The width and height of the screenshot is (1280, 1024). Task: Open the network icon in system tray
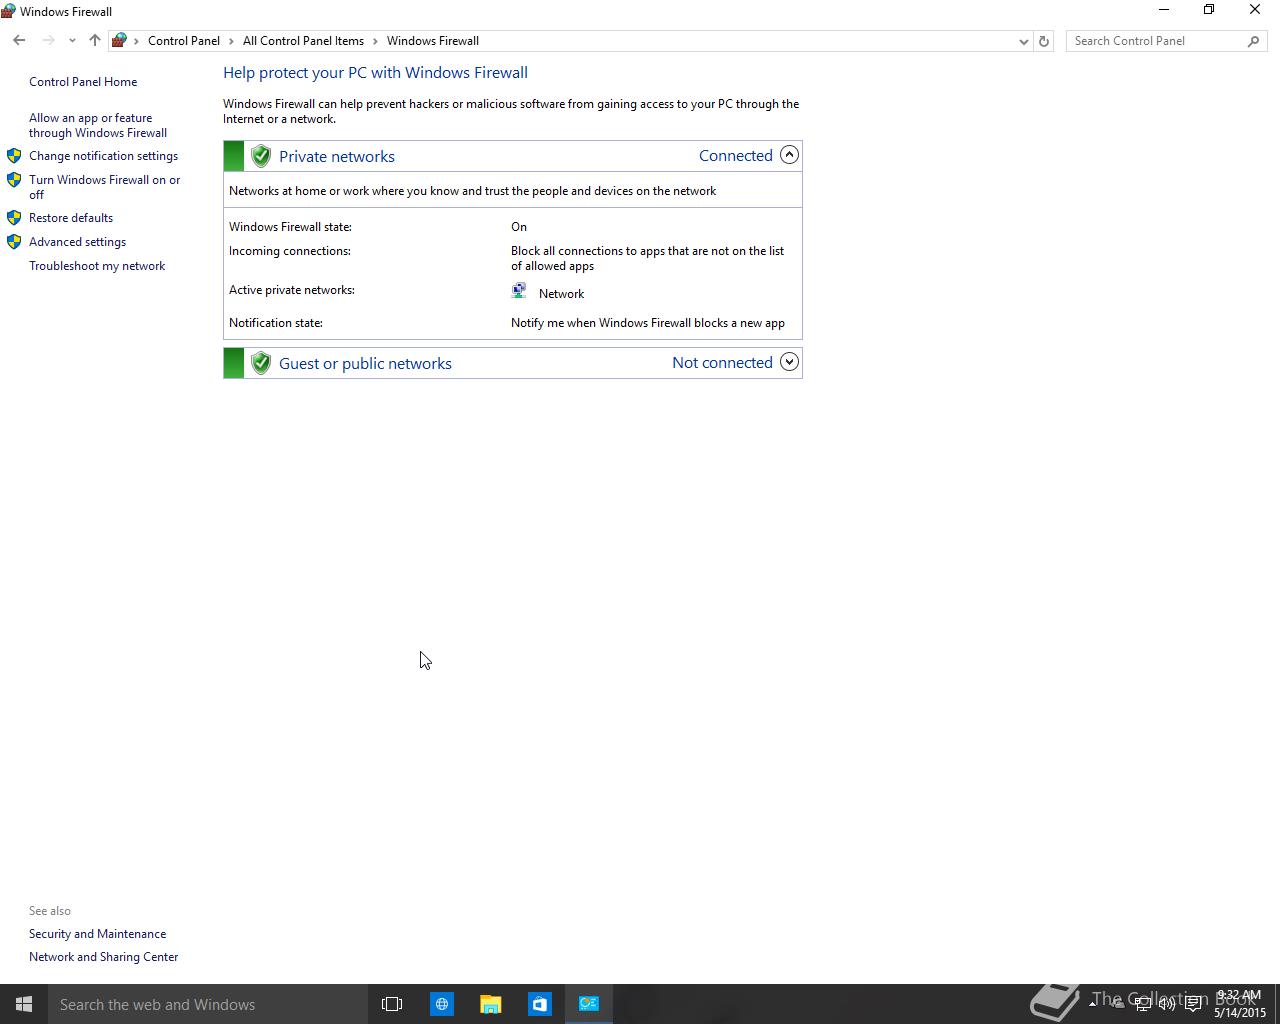tap(1142, 1004)
